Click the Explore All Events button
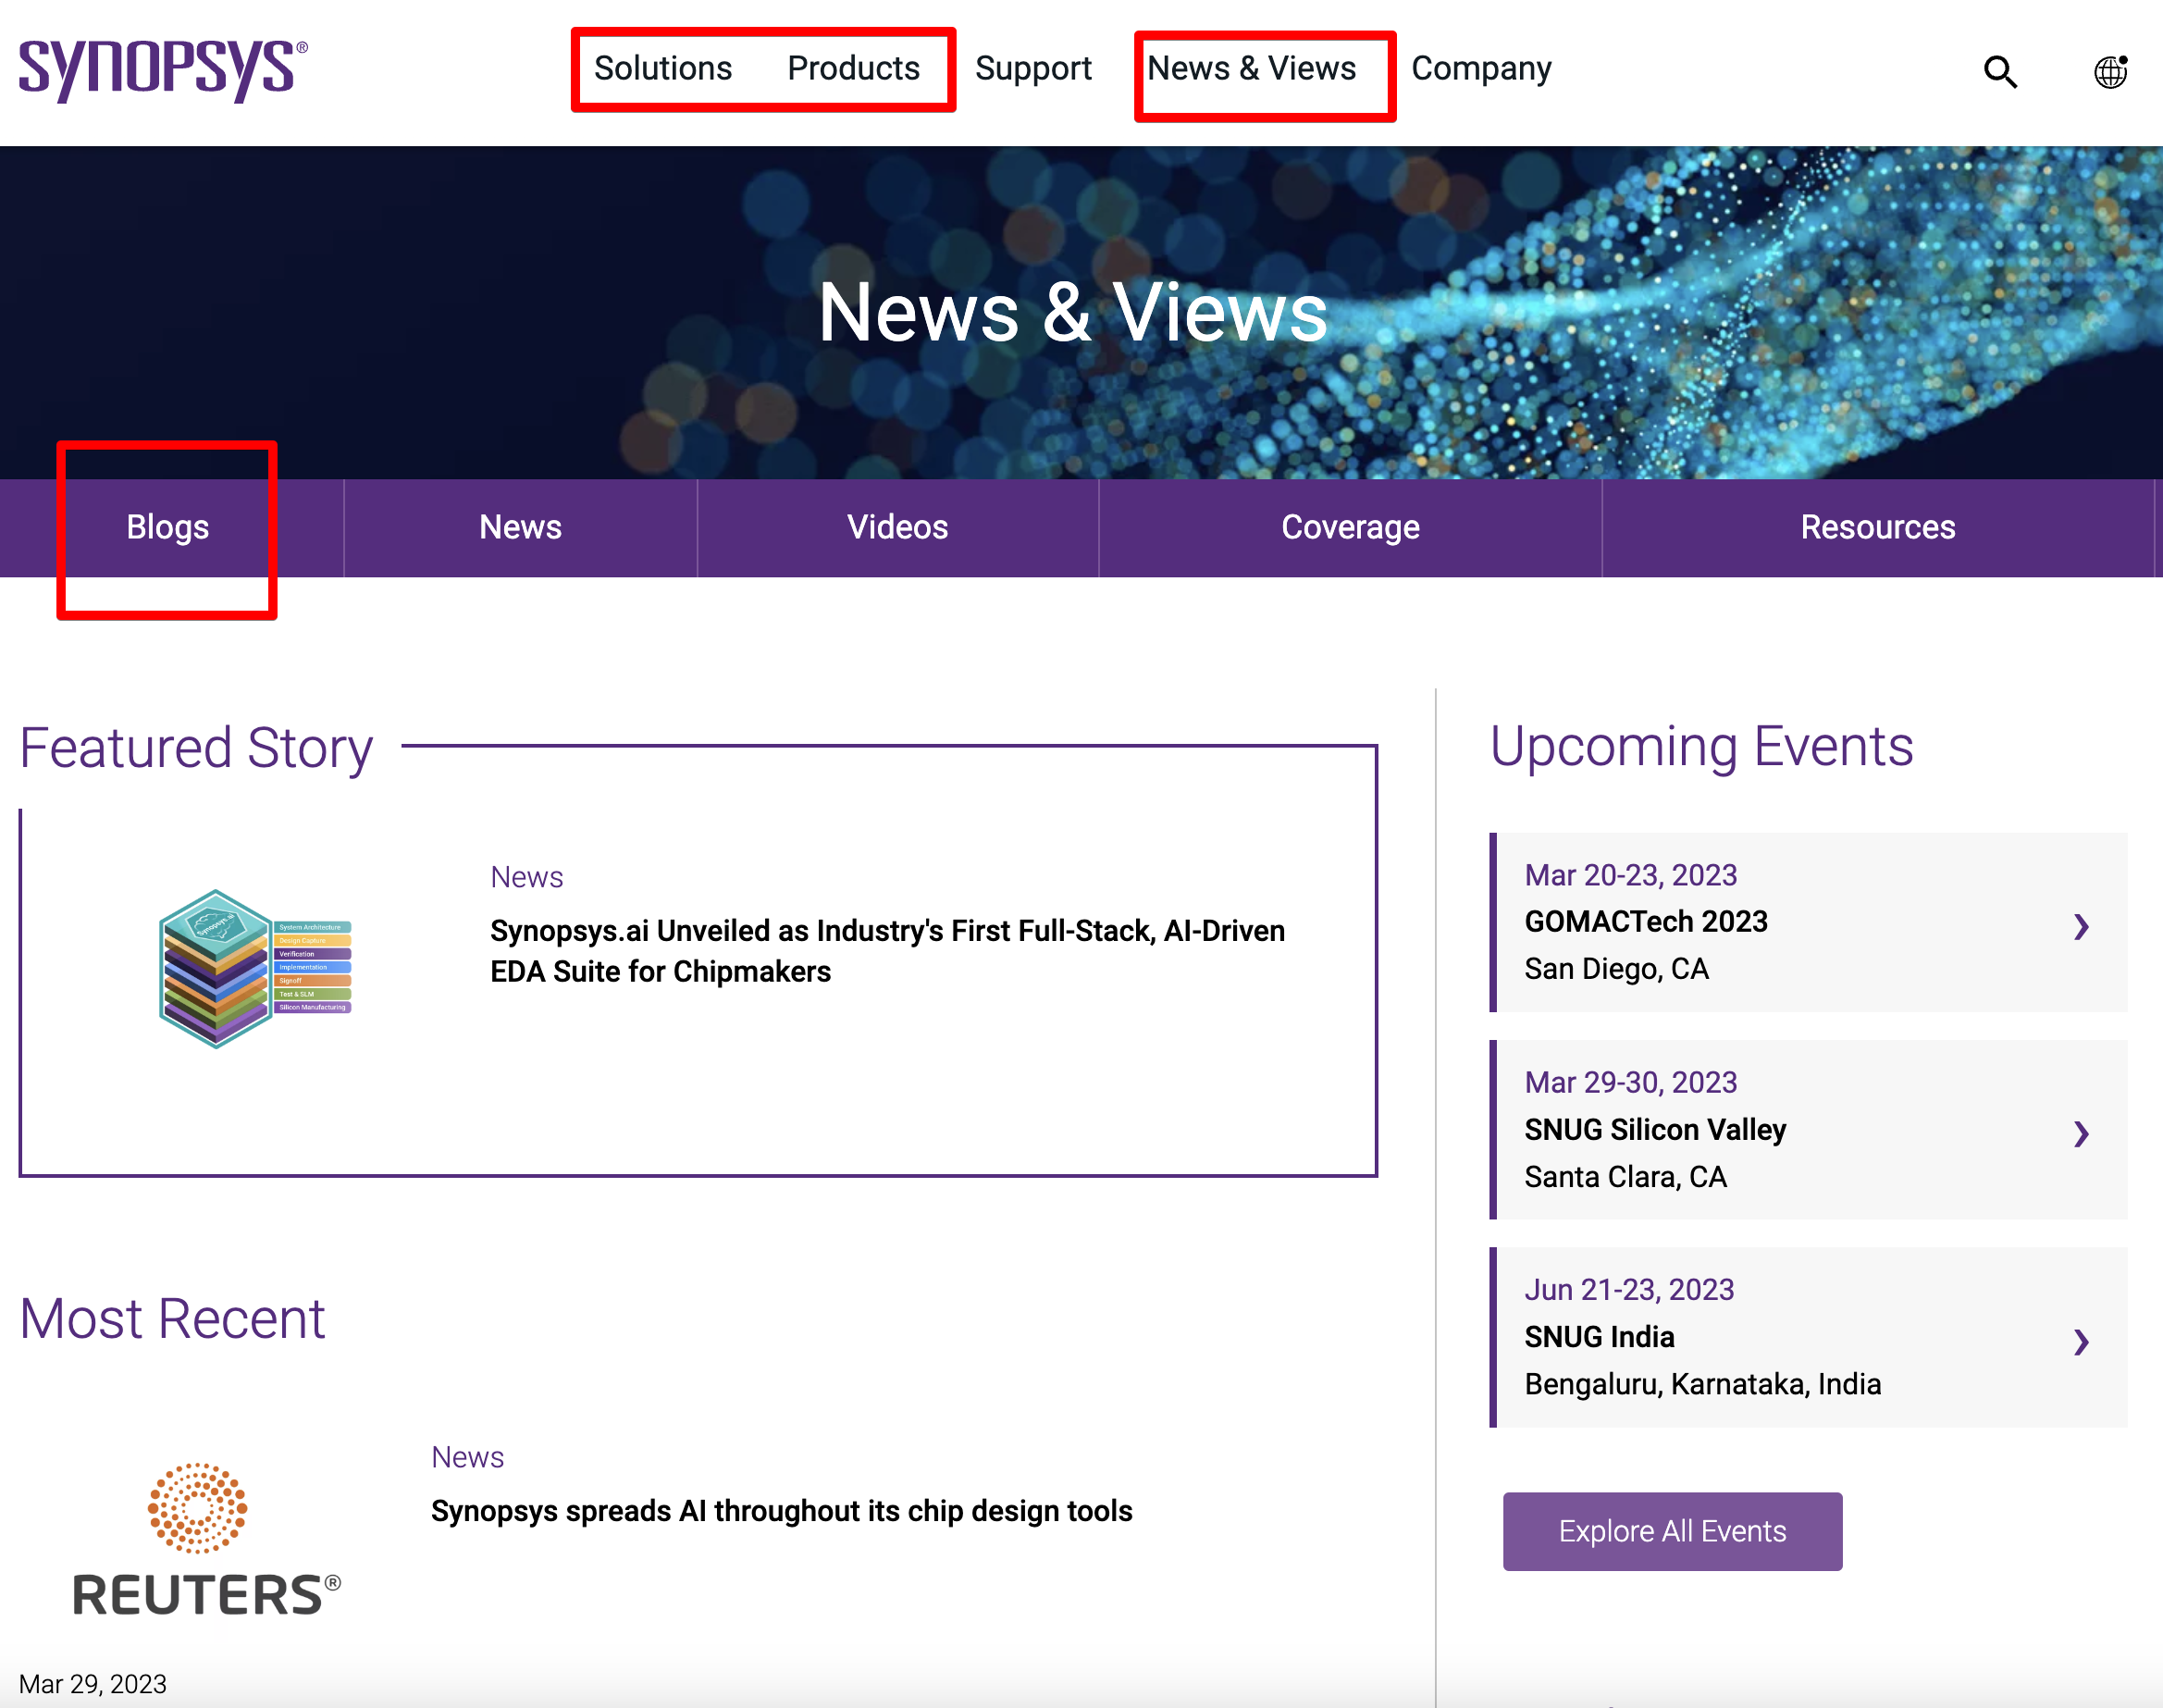 [x=1672, y=1531]
